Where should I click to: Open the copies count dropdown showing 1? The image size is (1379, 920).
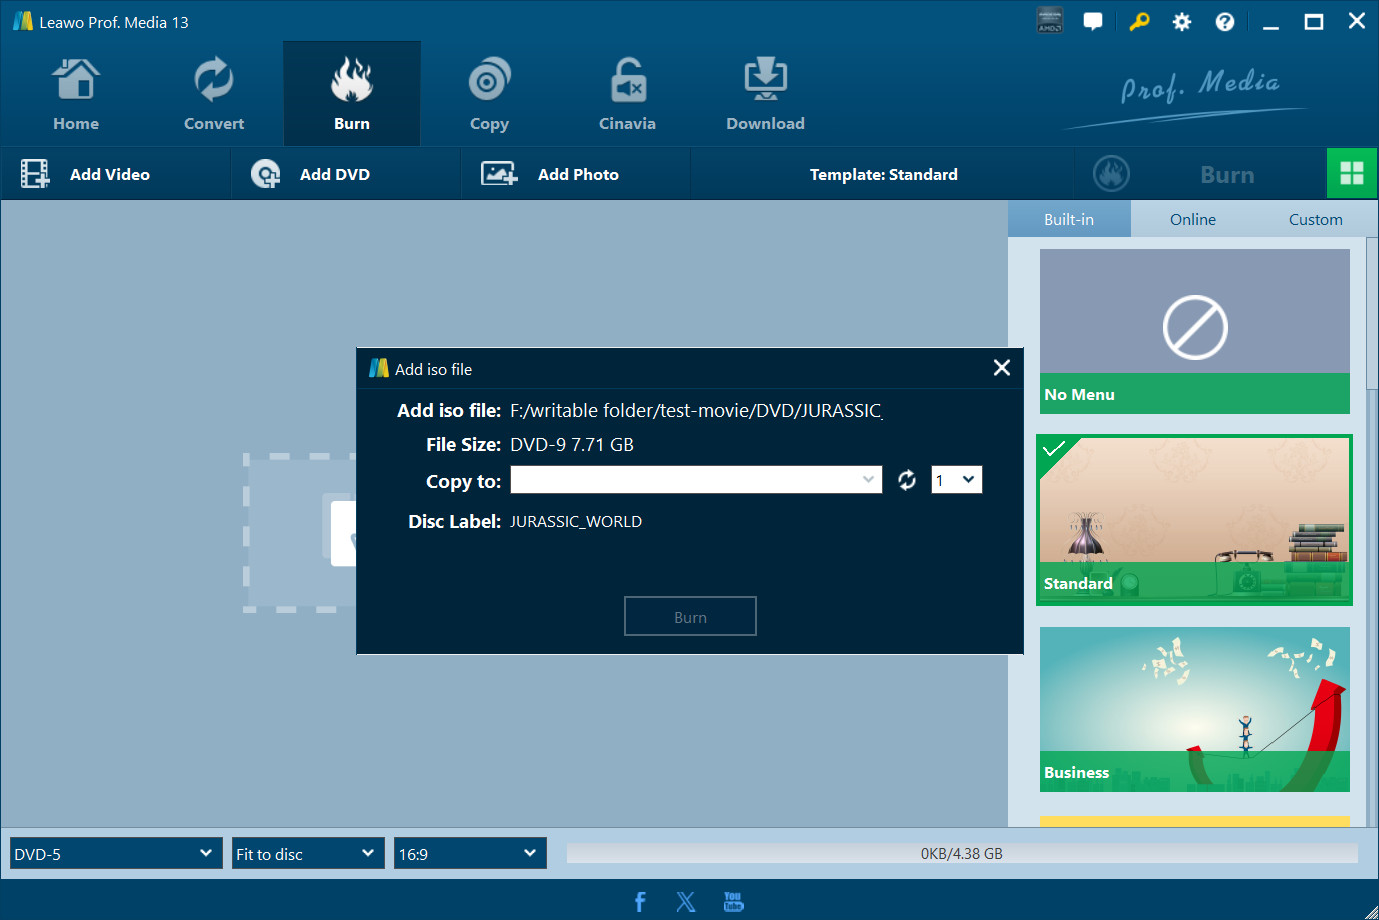(x=956, y=480)
